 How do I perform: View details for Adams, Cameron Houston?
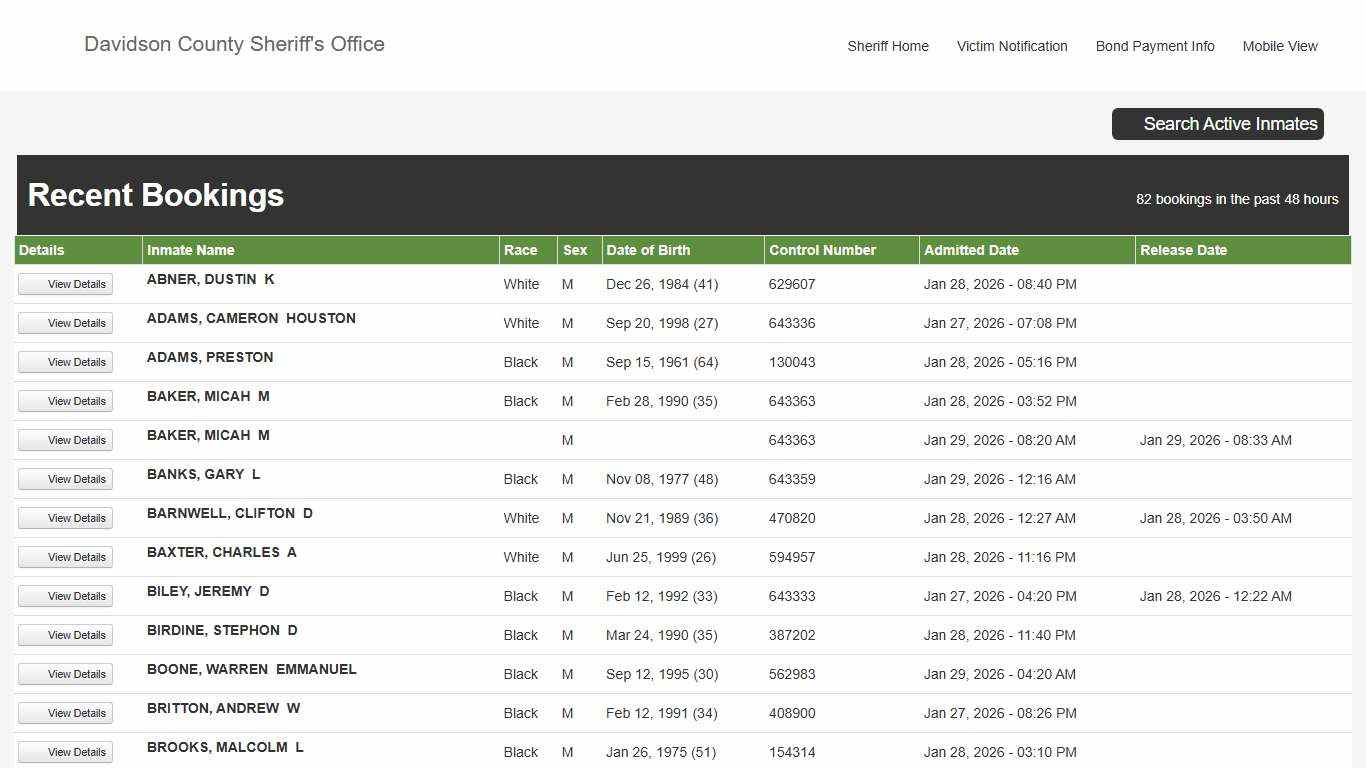coord(65,323)
